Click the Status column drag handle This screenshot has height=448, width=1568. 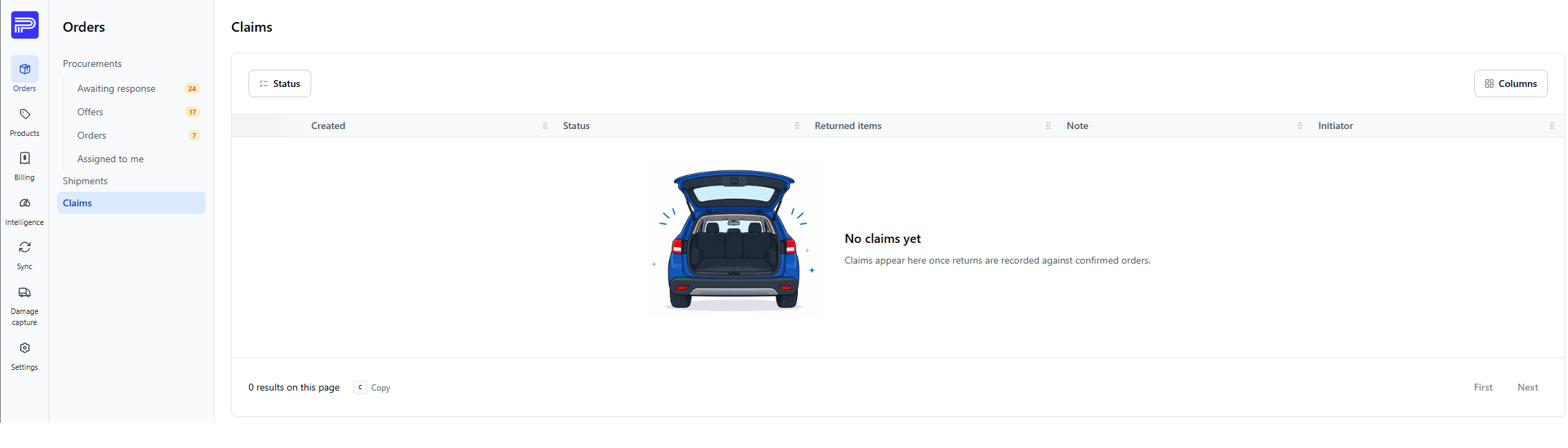[x=797, y=126]
